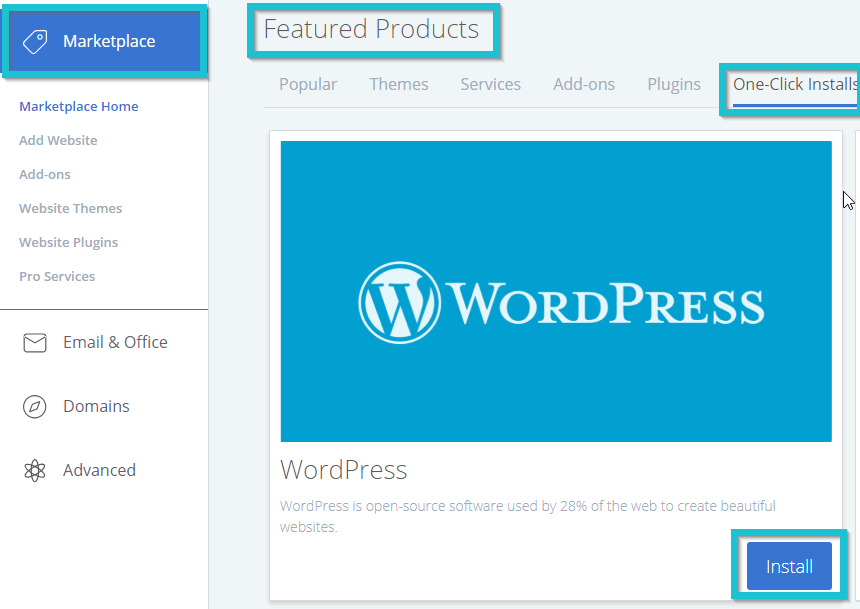The height and width of the screenshot is (609, 860).
Task: Go to the Domains section
Action: click(x=96, y=407)
